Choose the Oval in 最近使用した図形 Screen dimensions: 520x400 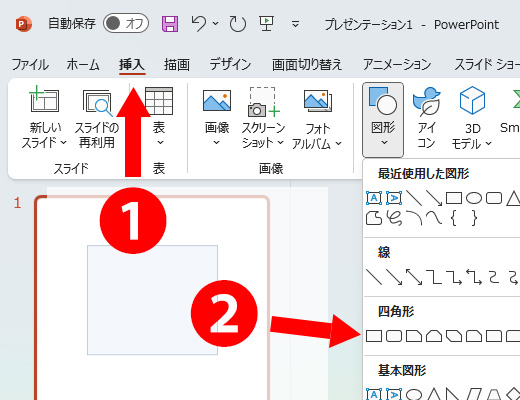[x=474, y=198]
